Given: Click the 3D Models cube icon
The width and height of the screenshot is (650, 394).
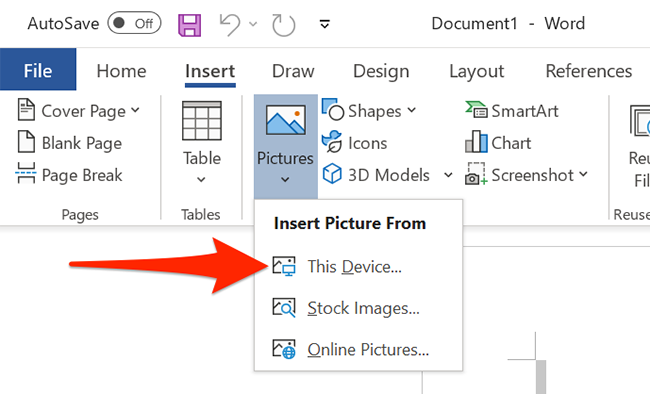Looking at the screenshot, I should pos(332,173).
